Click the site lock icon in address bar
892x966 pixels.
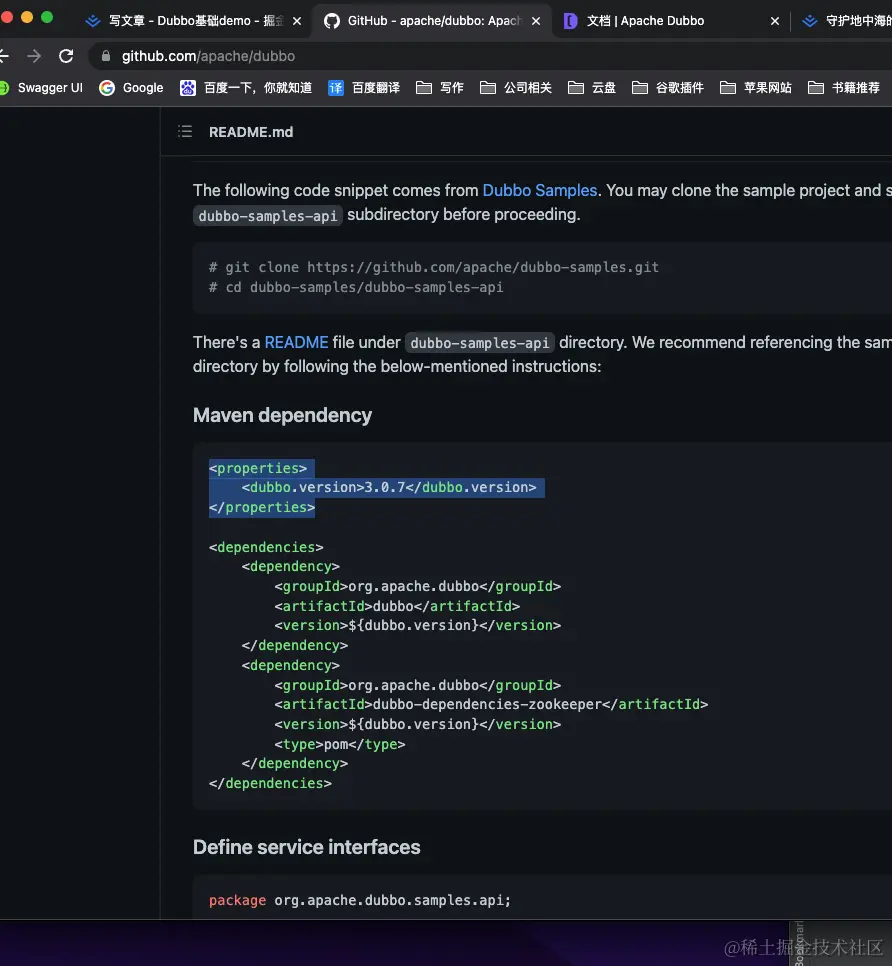tap(106, 56)
